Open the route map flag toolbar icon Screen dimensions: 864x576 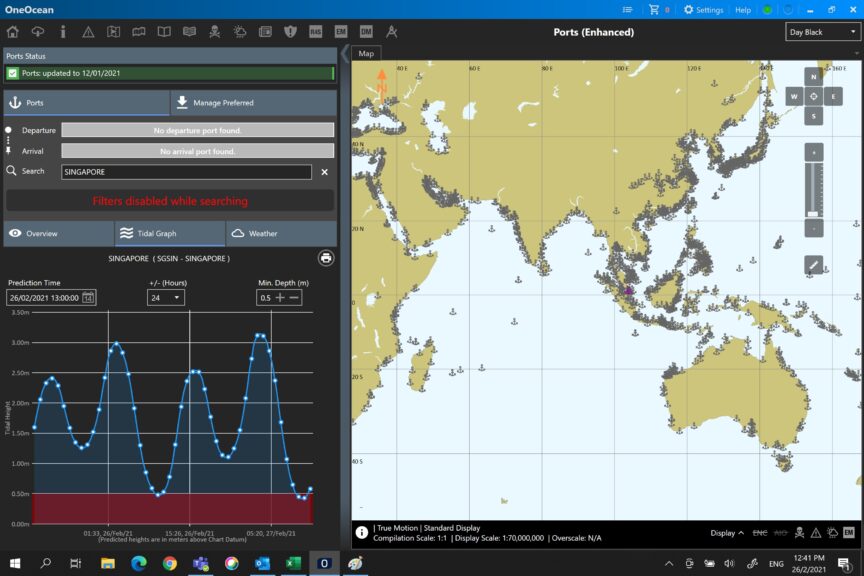(x=114, y=32)
